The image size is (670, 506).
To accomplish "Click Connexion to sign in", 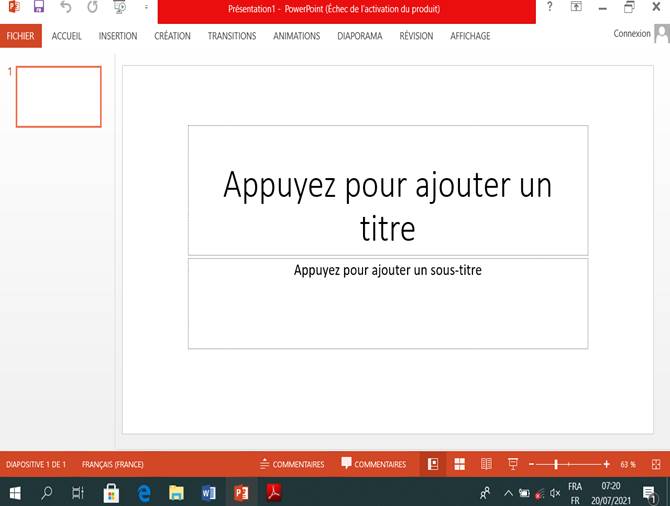I will pos(631,34).
